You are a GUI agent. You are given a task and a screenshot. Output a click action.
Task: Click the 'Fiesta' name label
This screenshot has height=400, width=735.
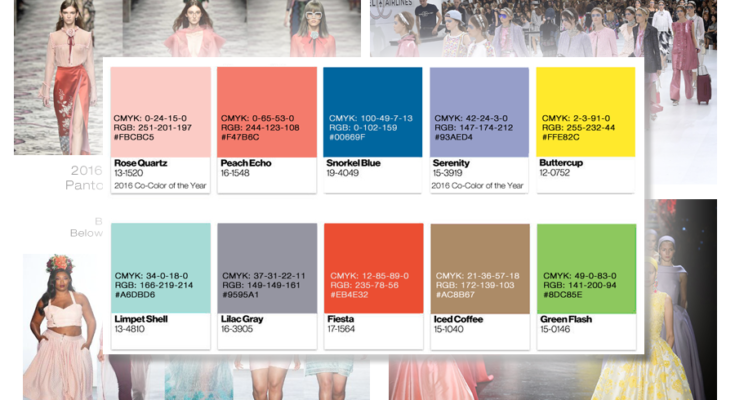point(340,319)
